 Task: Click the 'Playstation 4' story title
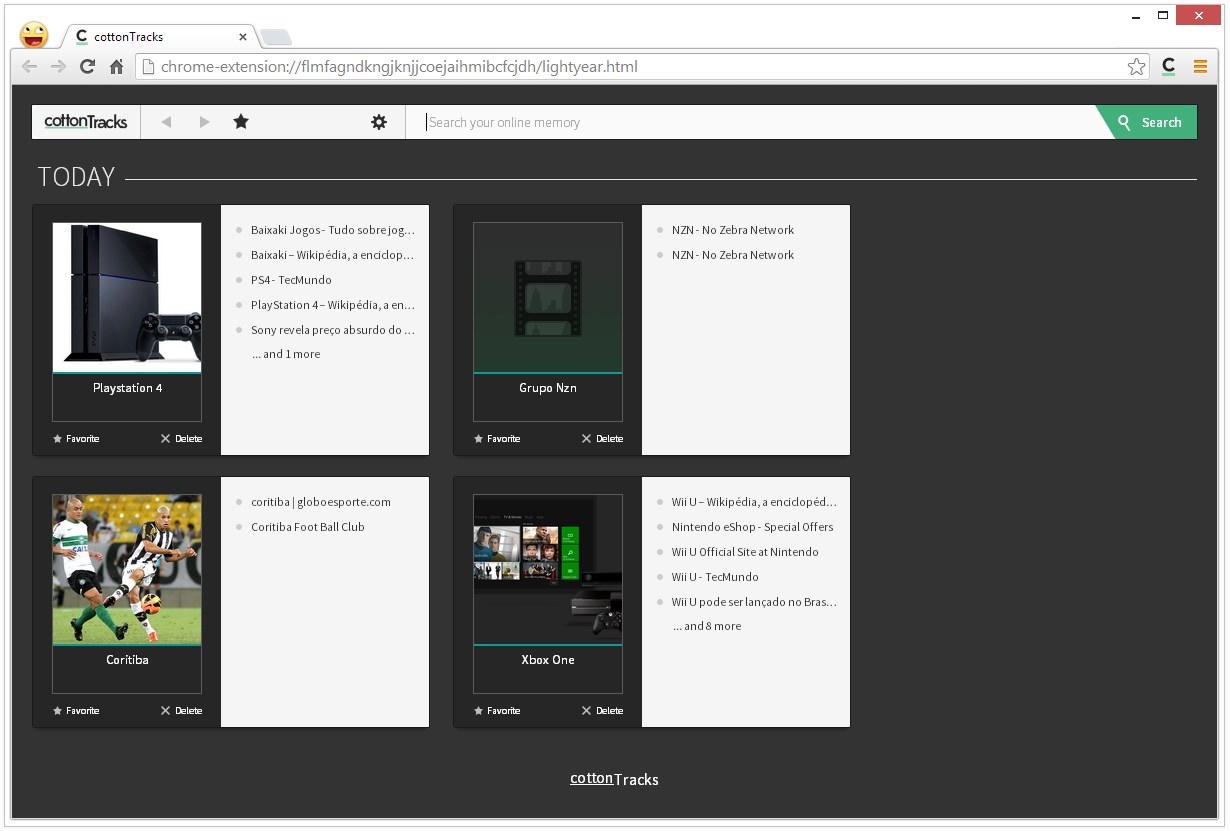tap(127, 388)
